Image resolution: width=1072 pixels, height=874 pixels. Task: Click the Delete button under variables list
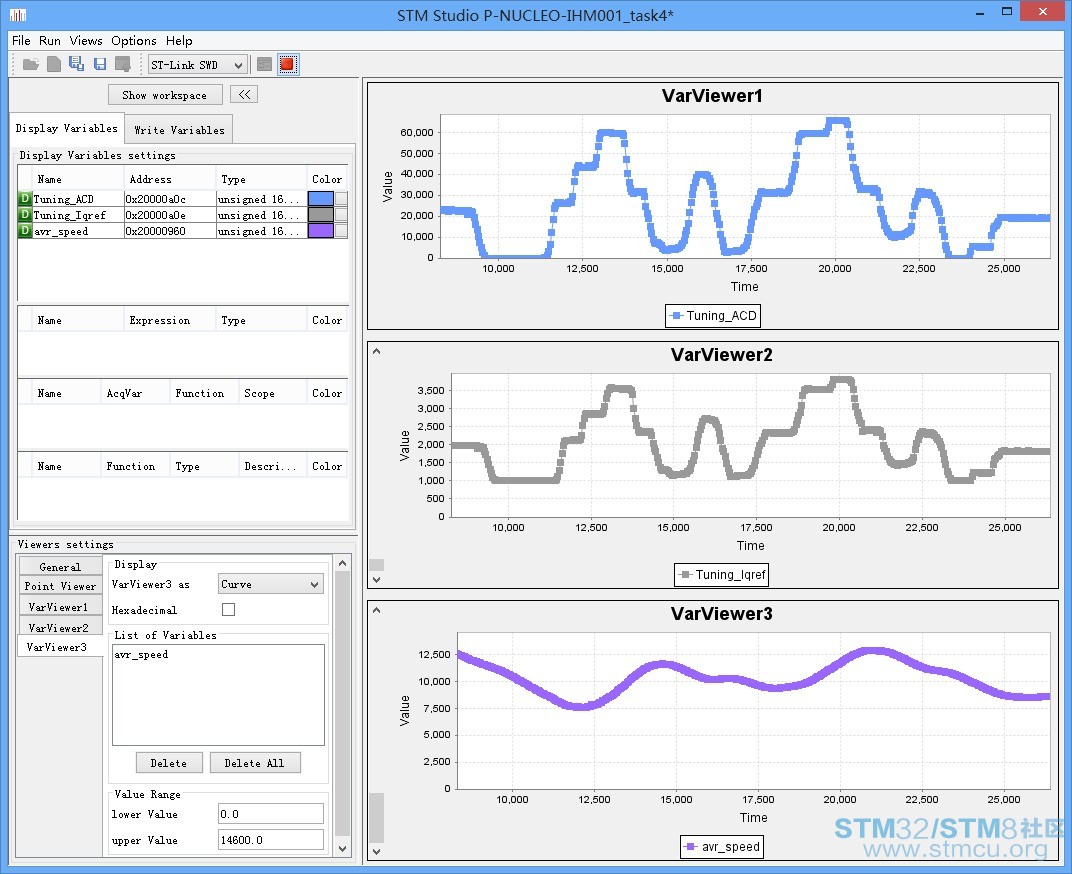168,763
